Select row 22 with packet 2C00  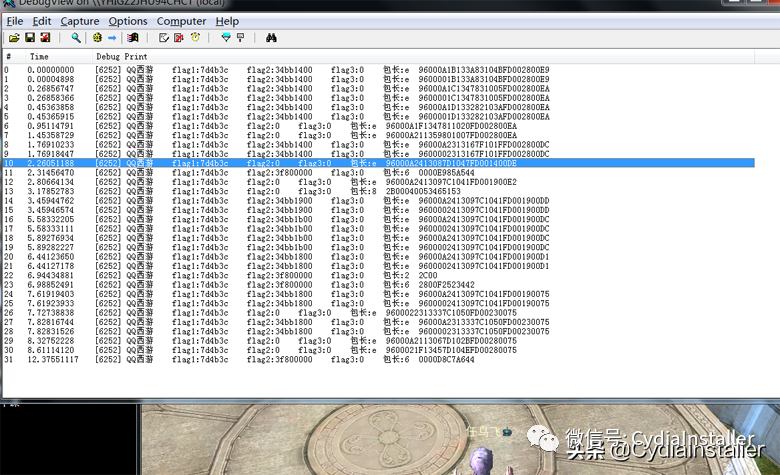379,276
